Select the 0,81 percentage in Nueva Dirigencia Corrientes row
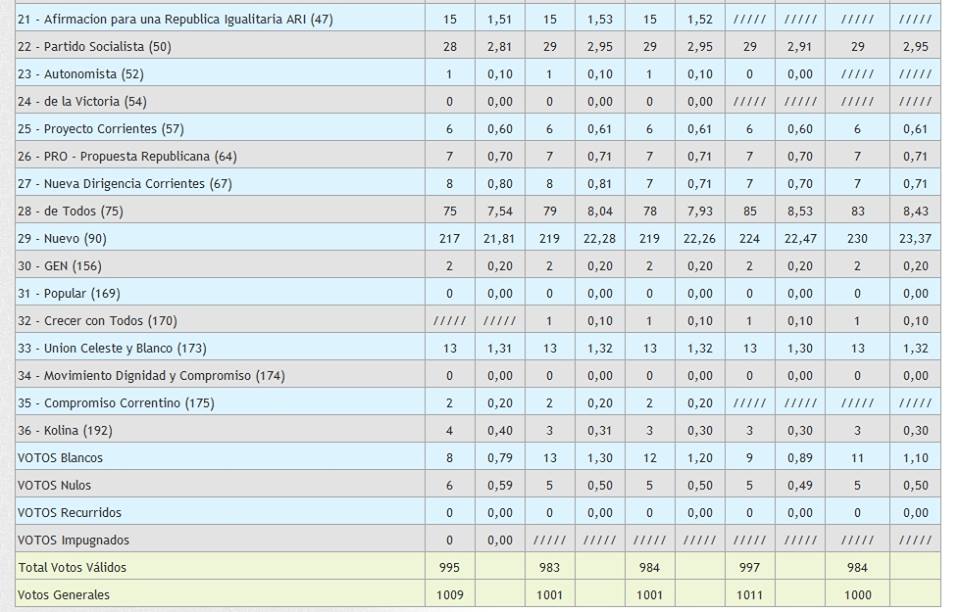Image resolution: width=960 pixels, height=612 pixels. tap(600, 184)
